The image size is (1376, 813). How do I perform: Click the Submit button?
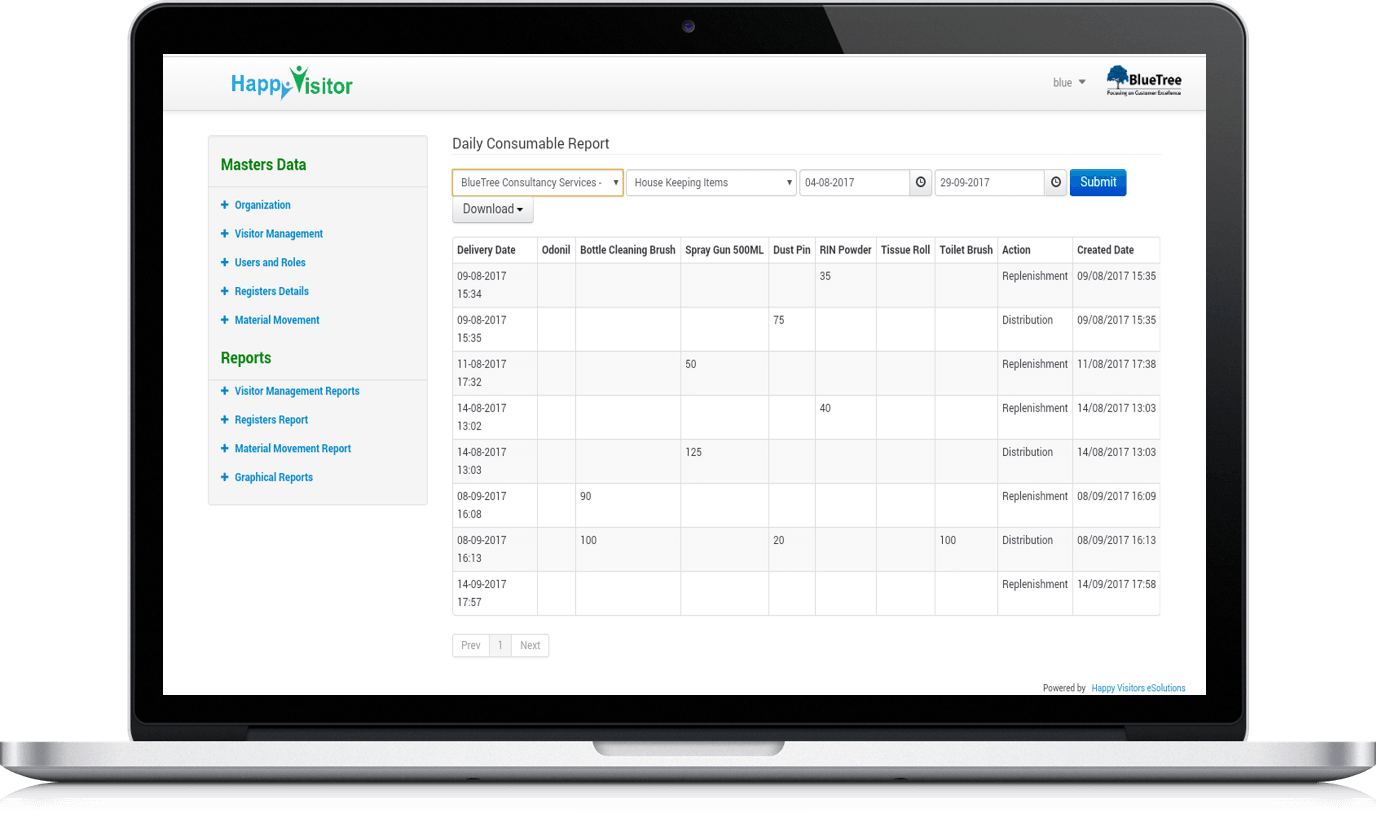[x=1098, y=182]
